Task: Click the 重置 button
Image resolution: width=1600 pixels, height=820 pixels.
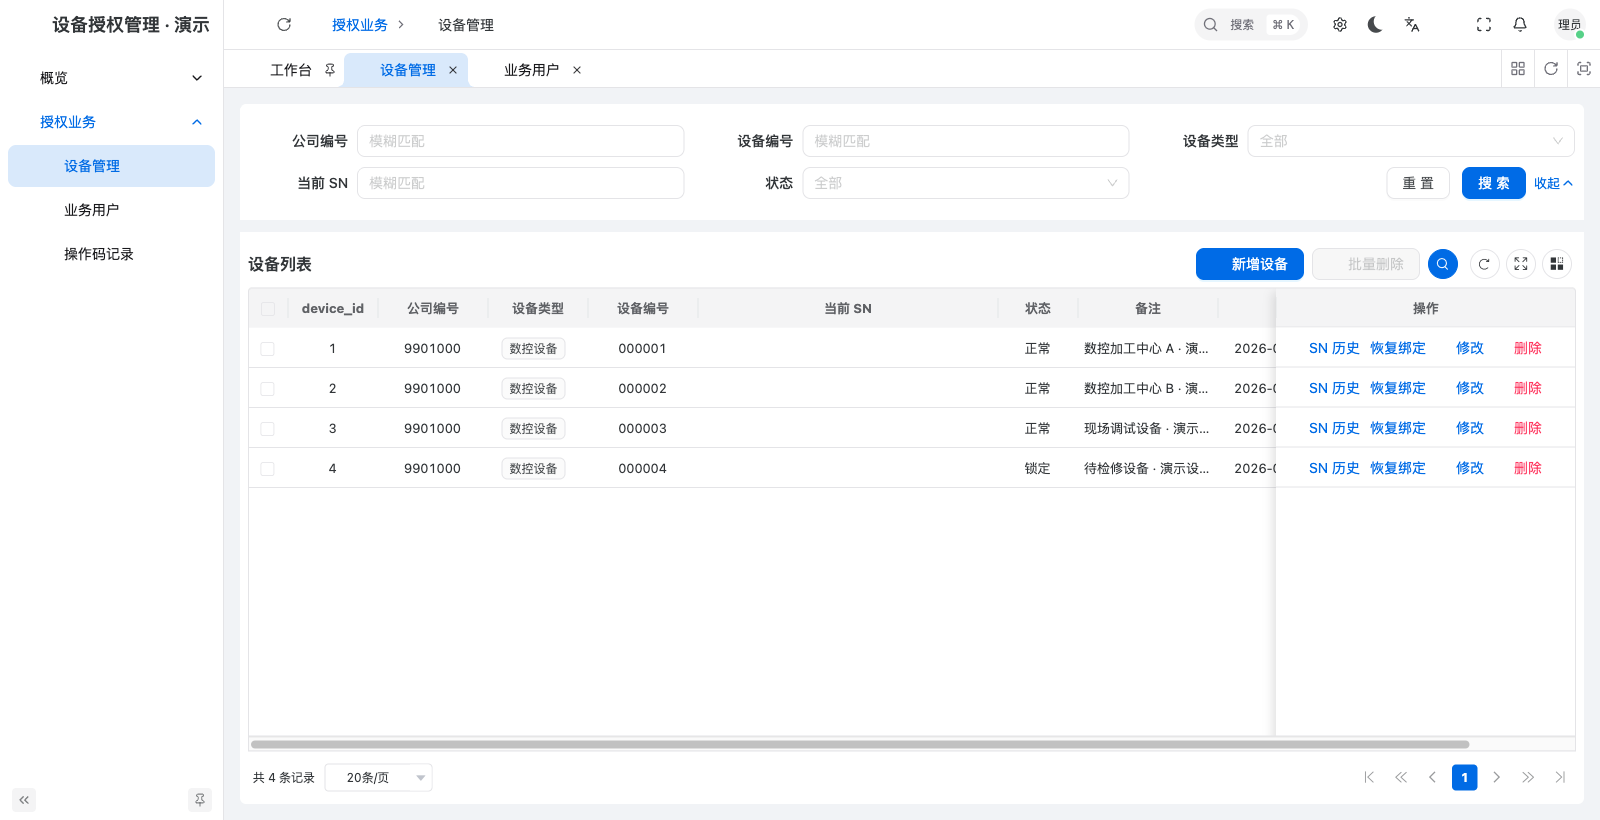Action: 1418,183
